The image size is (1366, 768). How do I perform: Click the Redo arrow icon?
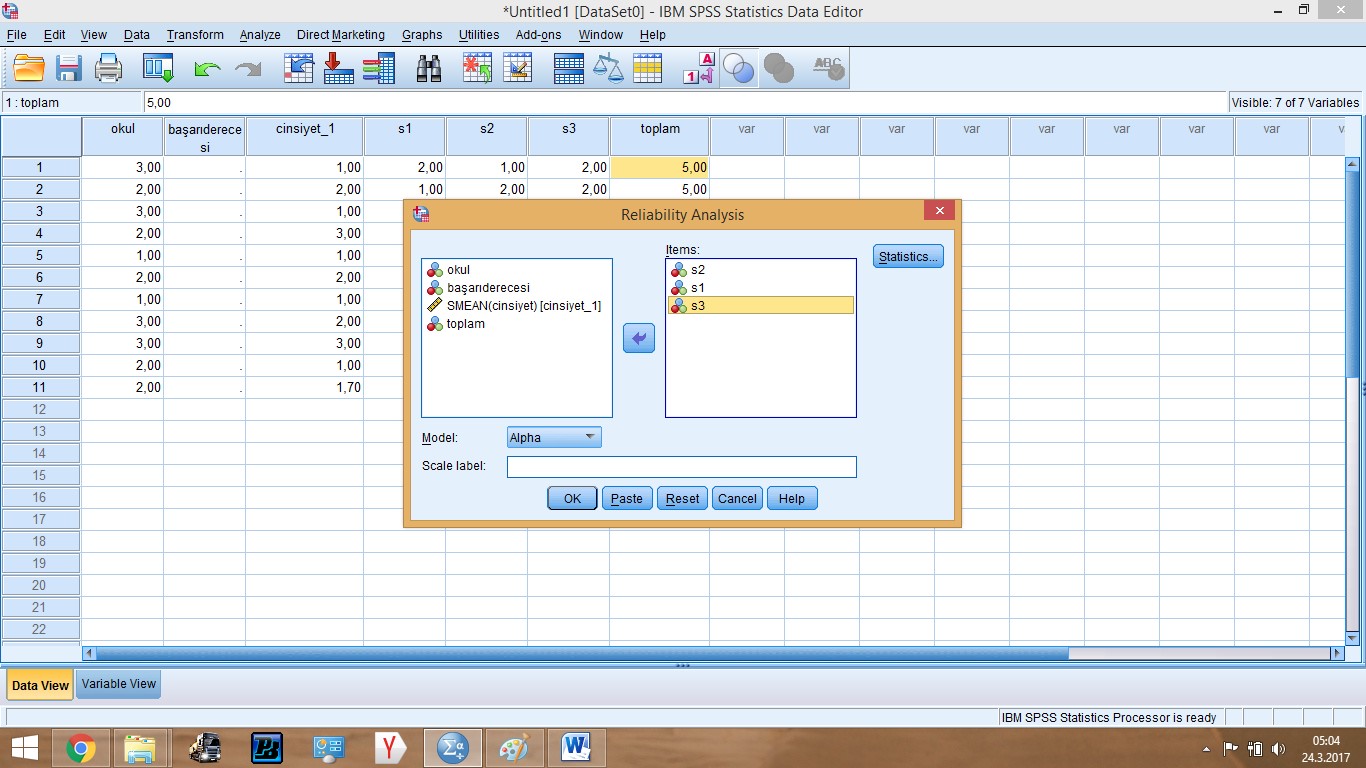tap(247, 69)
